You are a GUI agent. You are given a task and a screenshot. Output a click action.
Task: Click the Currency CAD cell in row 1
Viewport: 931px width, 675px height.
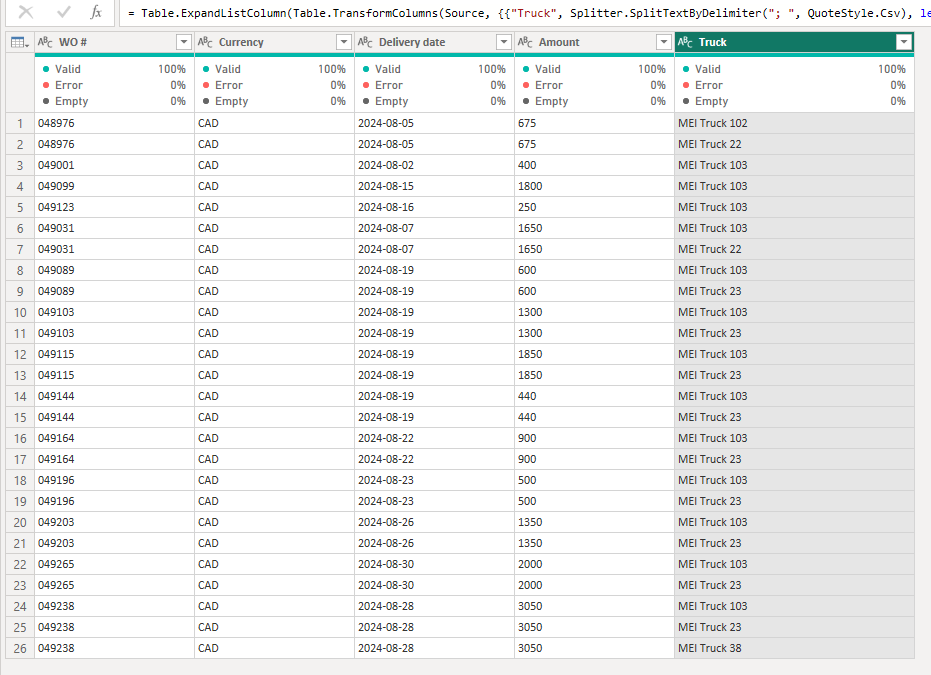pyautogui.click(x=274, y=123)
